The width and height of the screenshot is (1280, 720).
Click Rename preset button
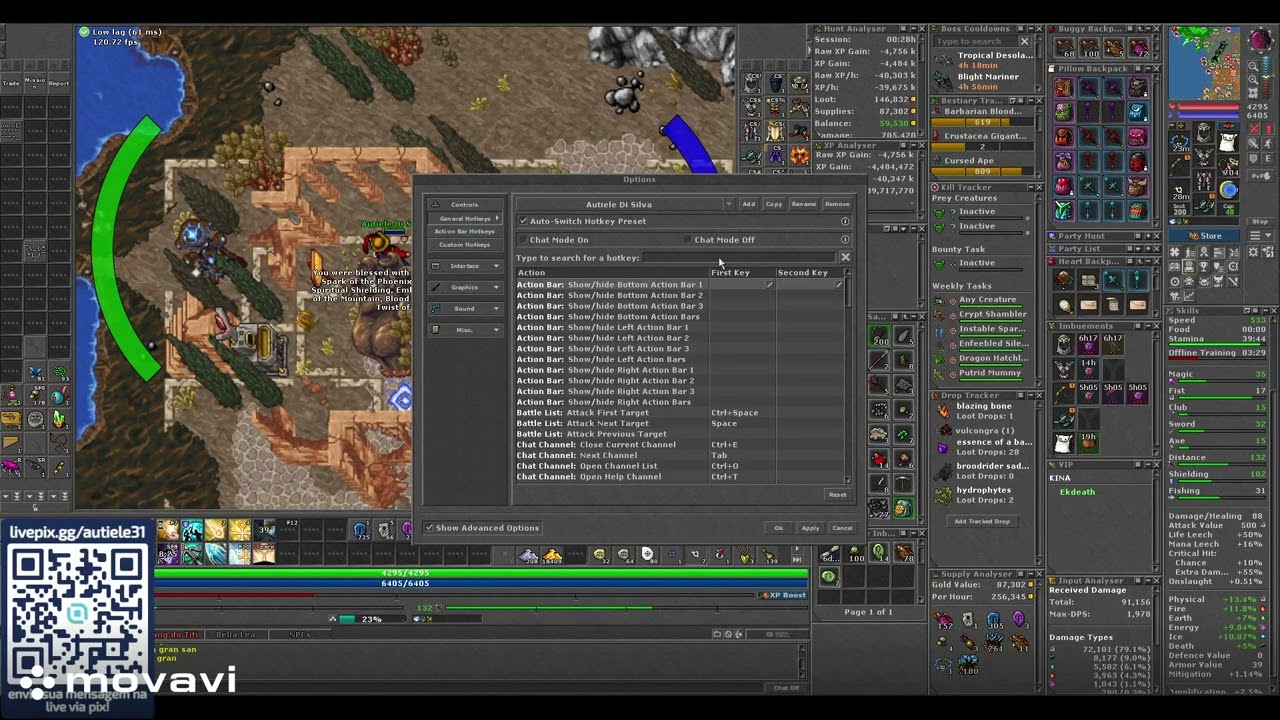(804, 204)
